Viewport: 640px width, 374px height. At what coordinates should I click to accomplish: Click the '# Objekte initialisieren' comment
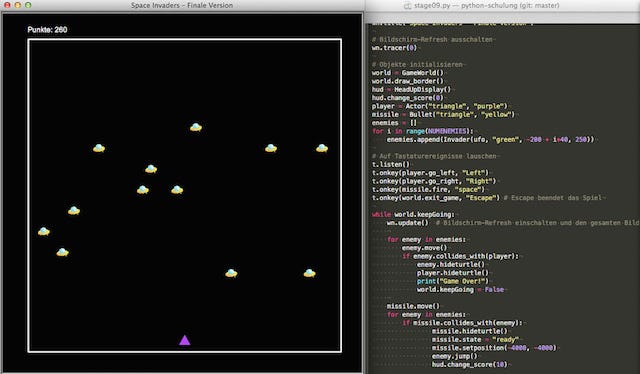(417, 65)
